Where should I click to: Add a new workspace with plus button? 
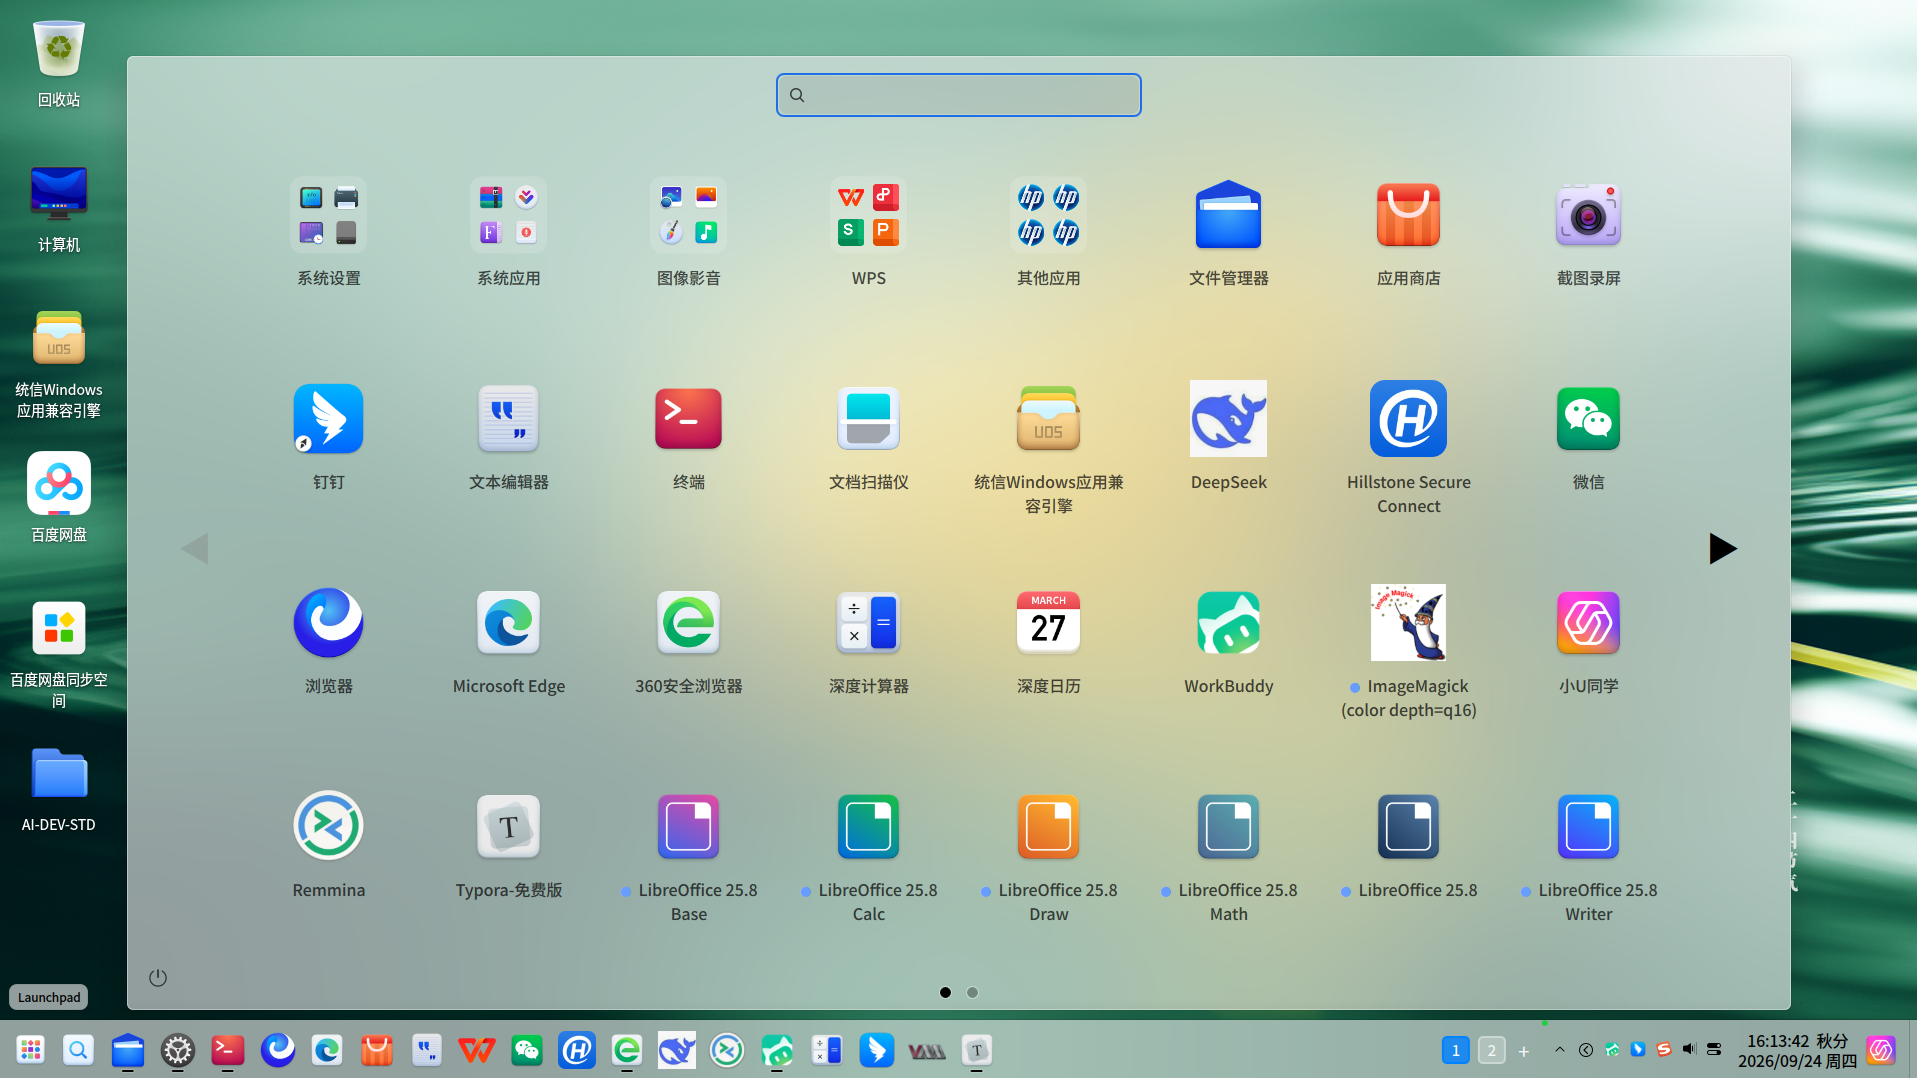coord(1524,1051)
